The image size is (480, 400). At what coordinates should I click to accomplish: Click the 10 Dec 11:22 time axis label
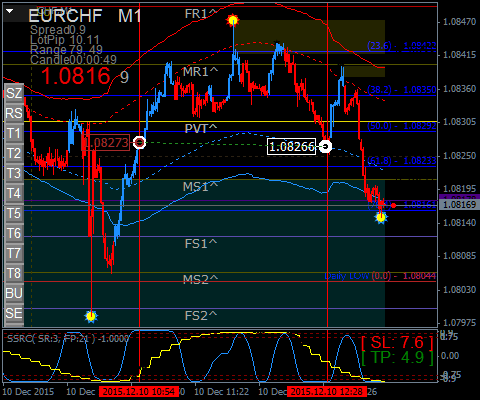point(221,391)
